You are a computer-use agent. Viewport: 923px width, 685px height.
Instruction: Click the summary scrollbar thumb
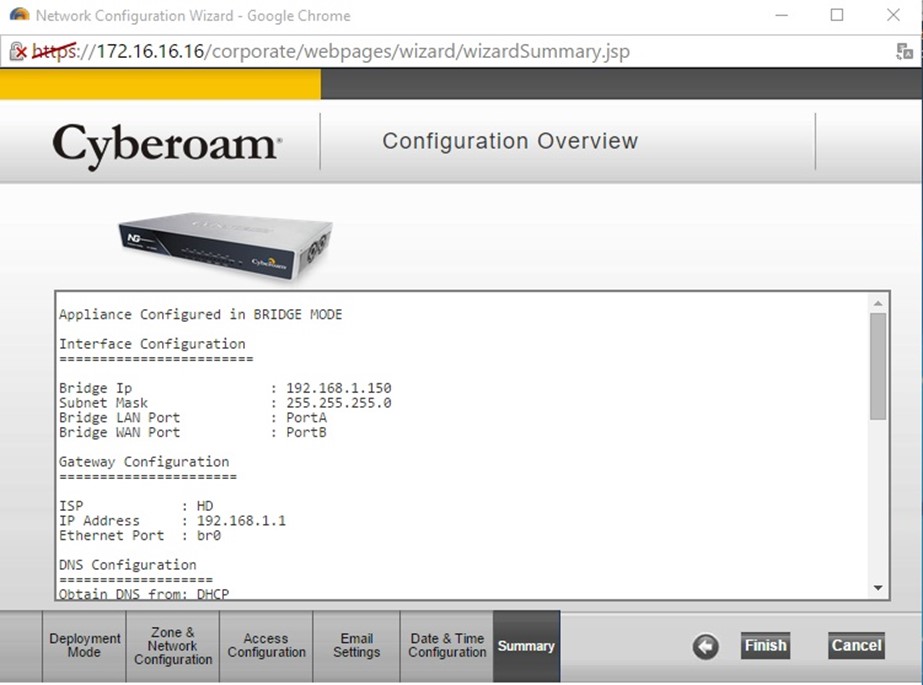click(878, 366)
